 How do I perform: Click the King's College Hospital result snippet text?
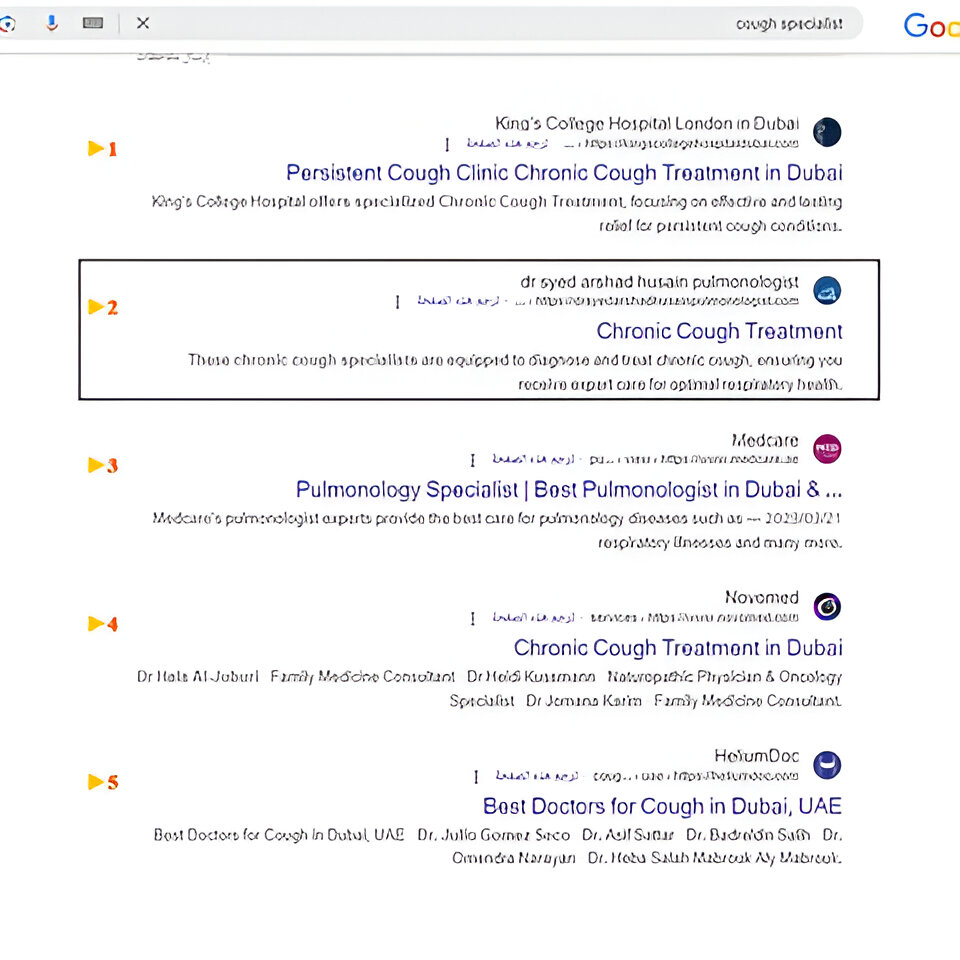[x=497, y=214]
